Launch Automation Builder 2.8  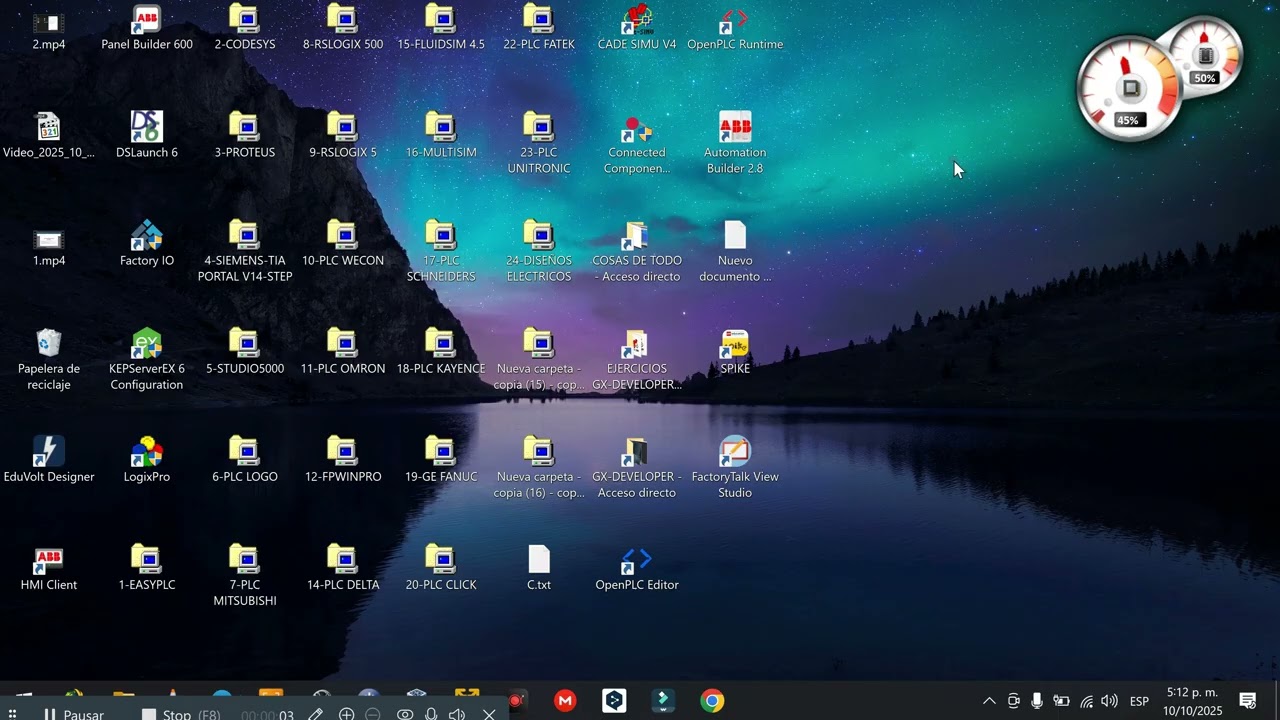[735, 144]
